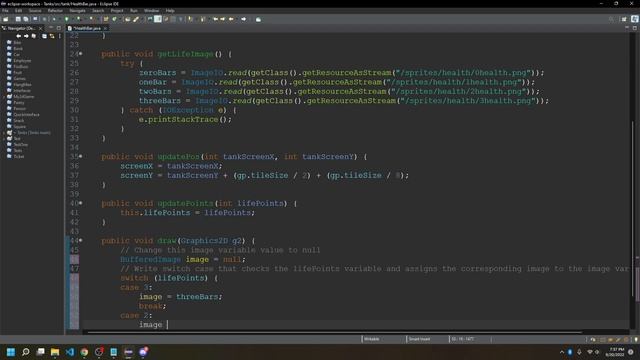Click the green Run button in toolbar
640x360 pixels.
pos(67,19)
